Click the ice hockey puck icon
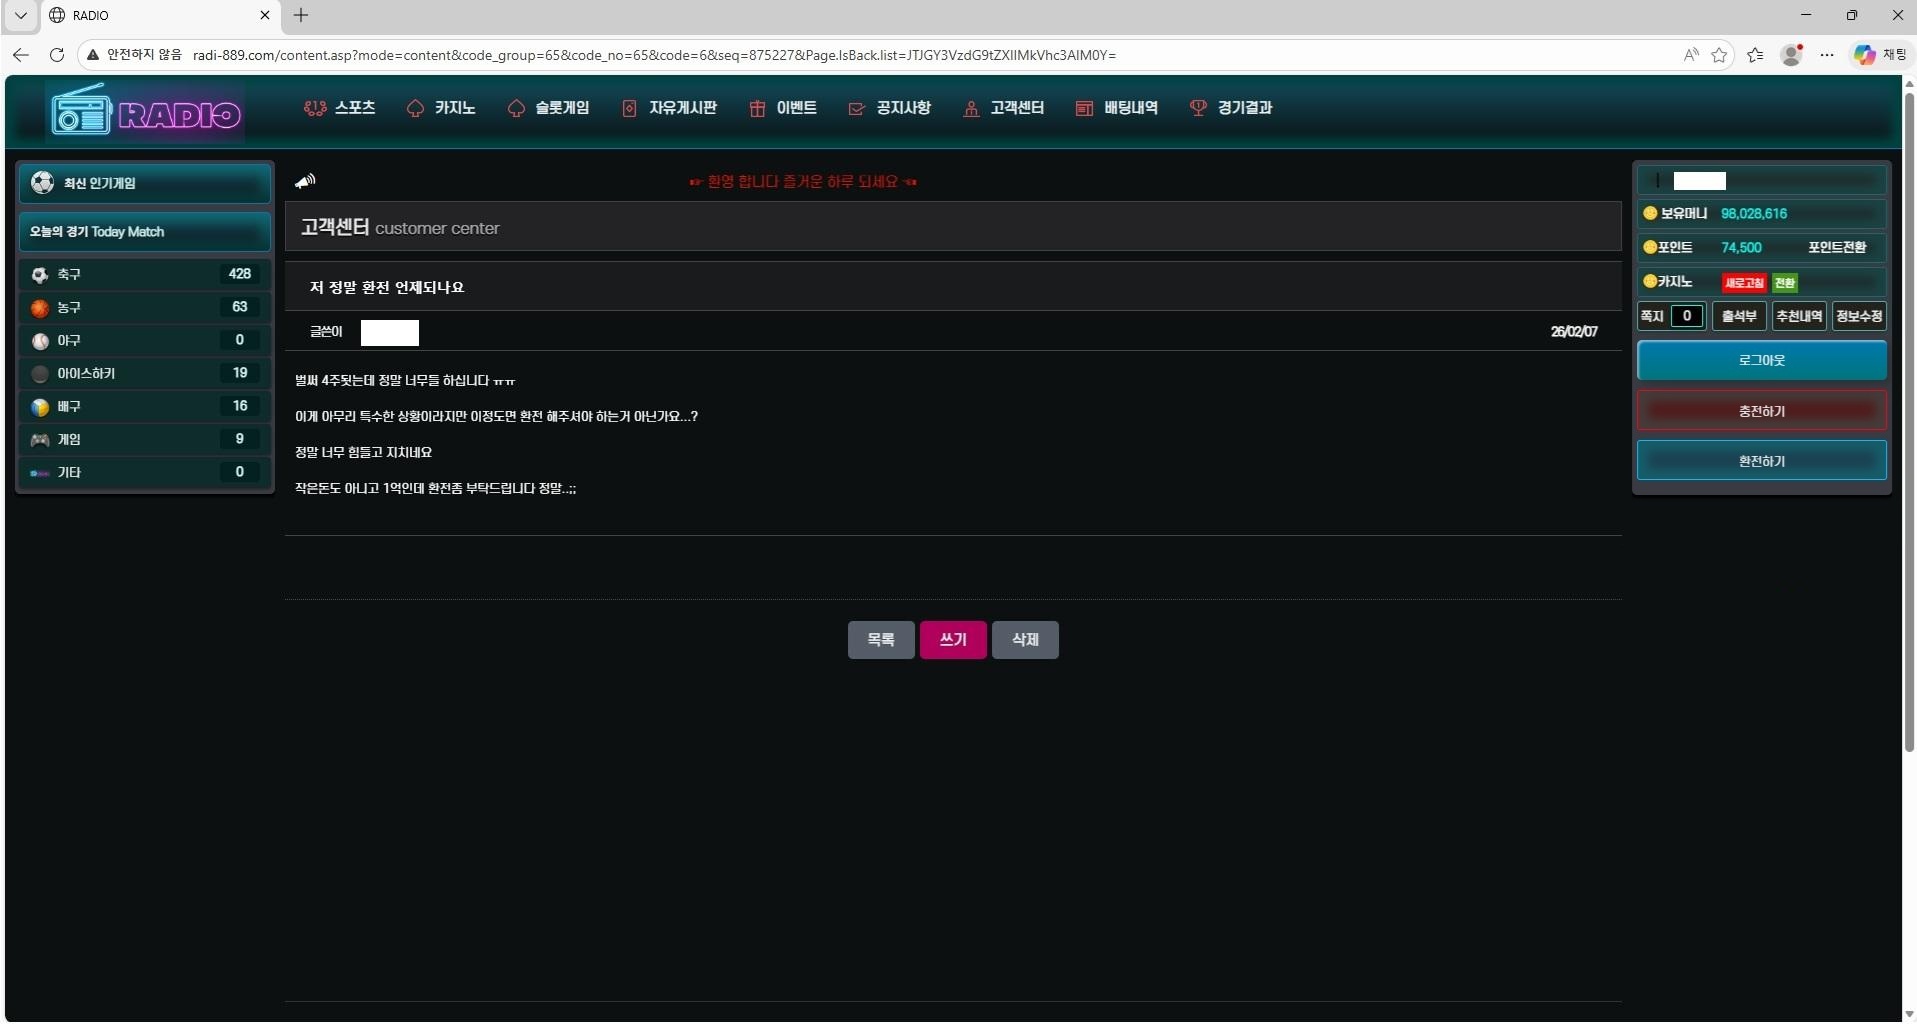The width and height of the screenshot is (1917, 1027). pos(40,374)
